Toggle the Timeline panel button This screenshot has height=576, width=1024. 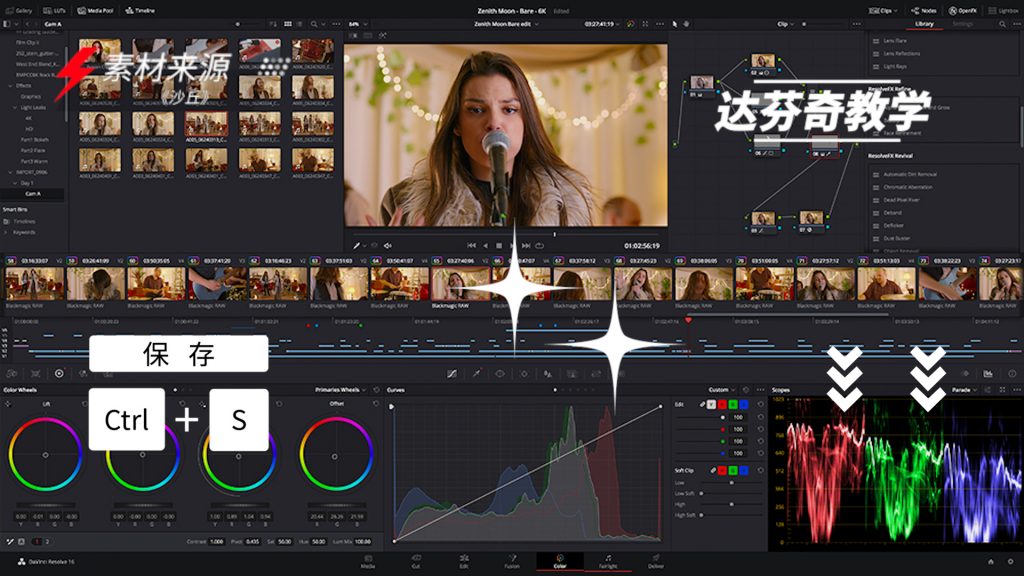pyautogui.click(x=140, y=10)
